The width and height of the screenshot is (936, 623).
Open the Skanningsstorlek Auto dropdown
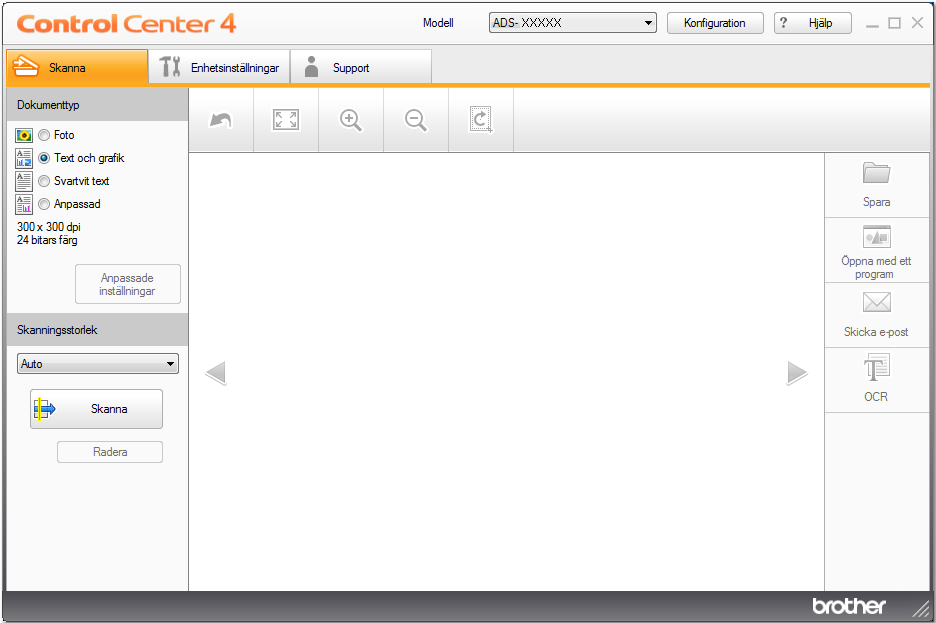98,363
